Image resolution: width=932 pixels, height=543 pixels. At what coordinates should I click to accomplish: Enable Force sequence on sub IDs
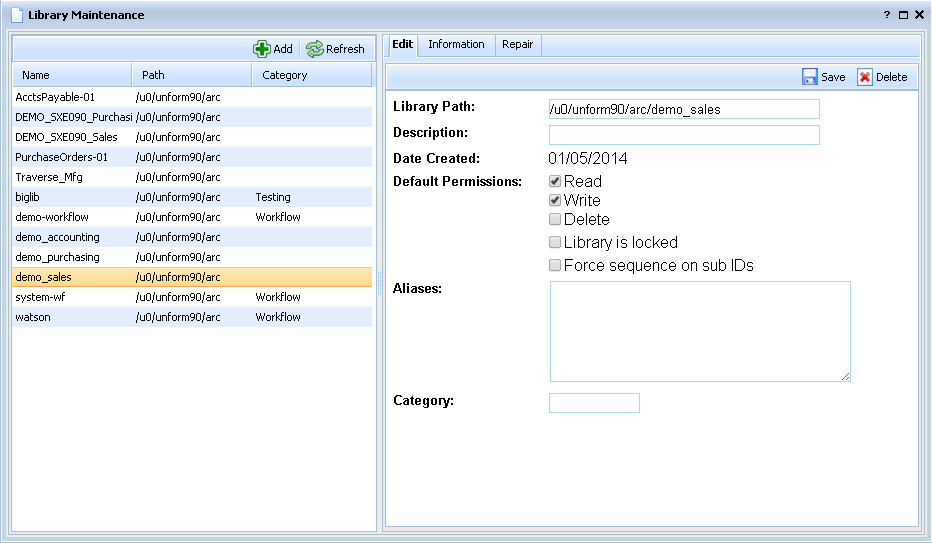pos(555,266)
